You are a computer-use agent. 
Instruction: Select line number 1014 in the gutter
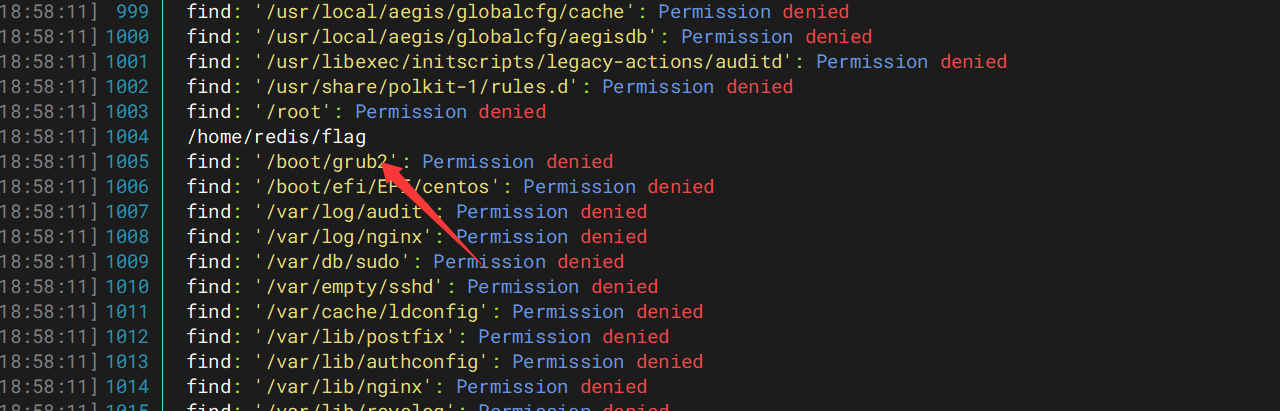127,387
